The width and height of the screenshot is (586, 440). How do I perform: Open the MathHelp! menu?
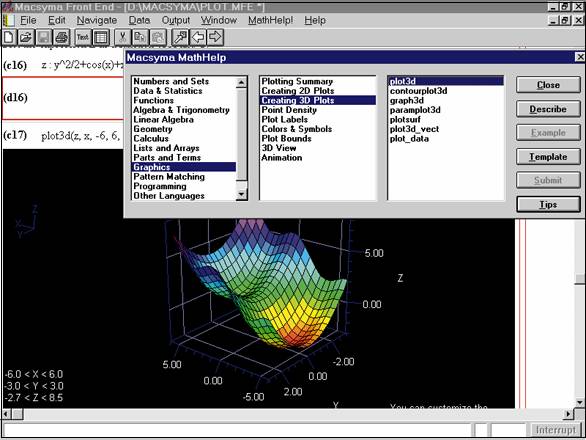coord(271,21)
